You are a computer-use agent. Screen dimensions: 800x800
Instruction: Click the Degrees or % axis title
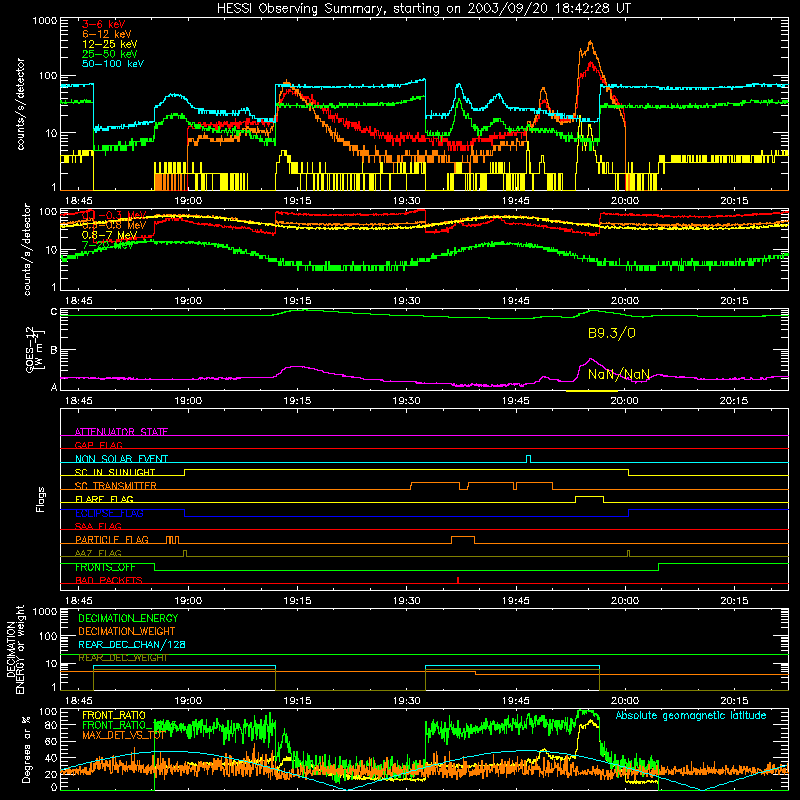(26, 749)
